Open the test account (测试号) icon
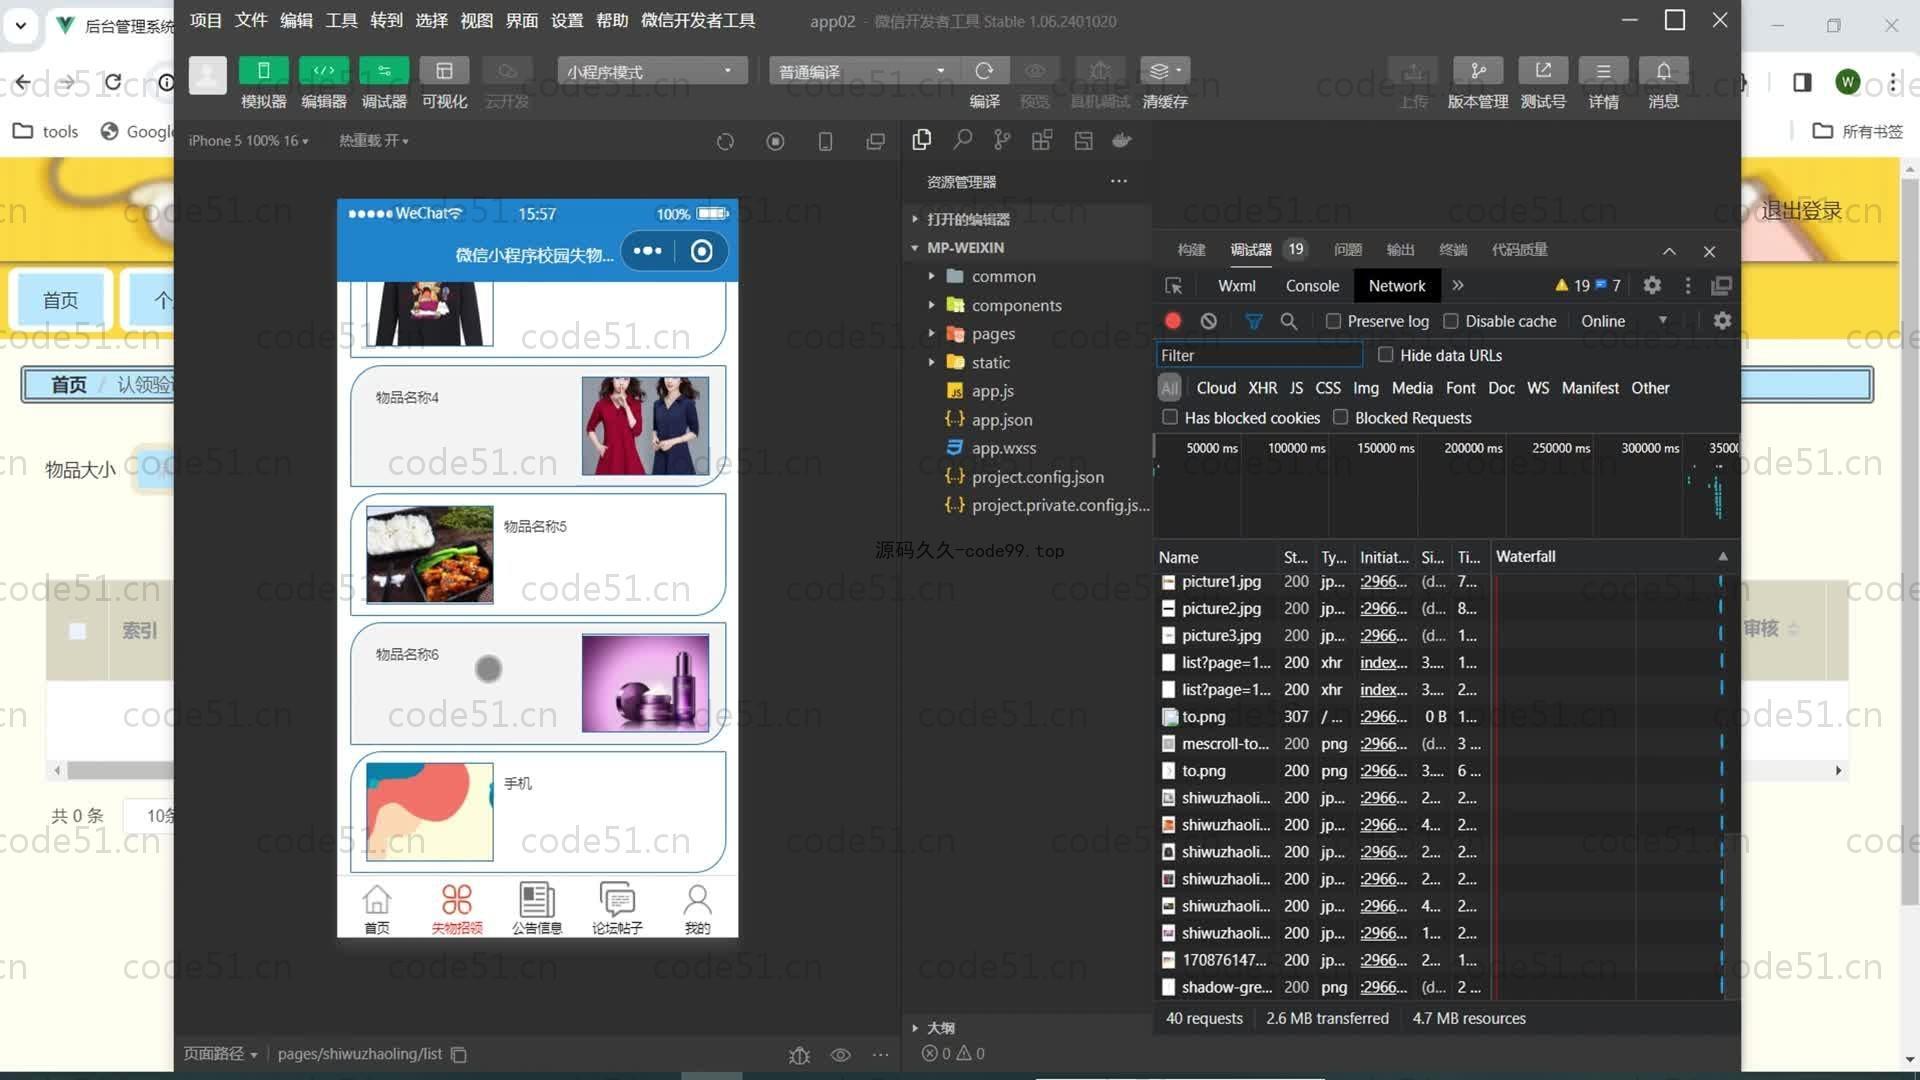Image resolution: width=1920 pixels, height=1080 pixels. (1543, 71)
